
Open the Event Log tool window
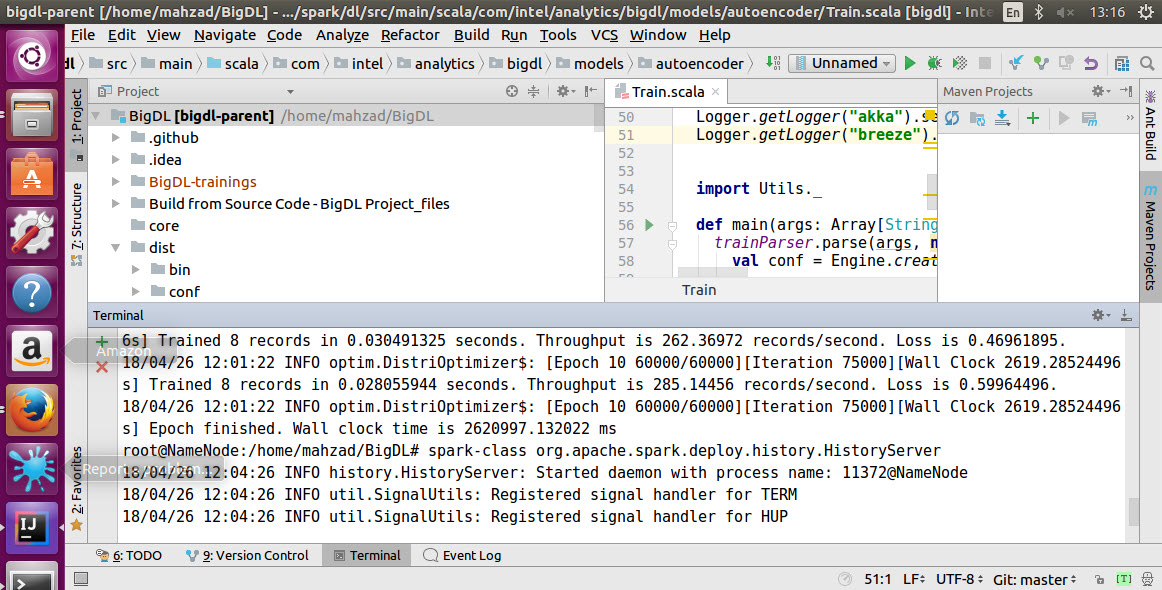[462, 555]
